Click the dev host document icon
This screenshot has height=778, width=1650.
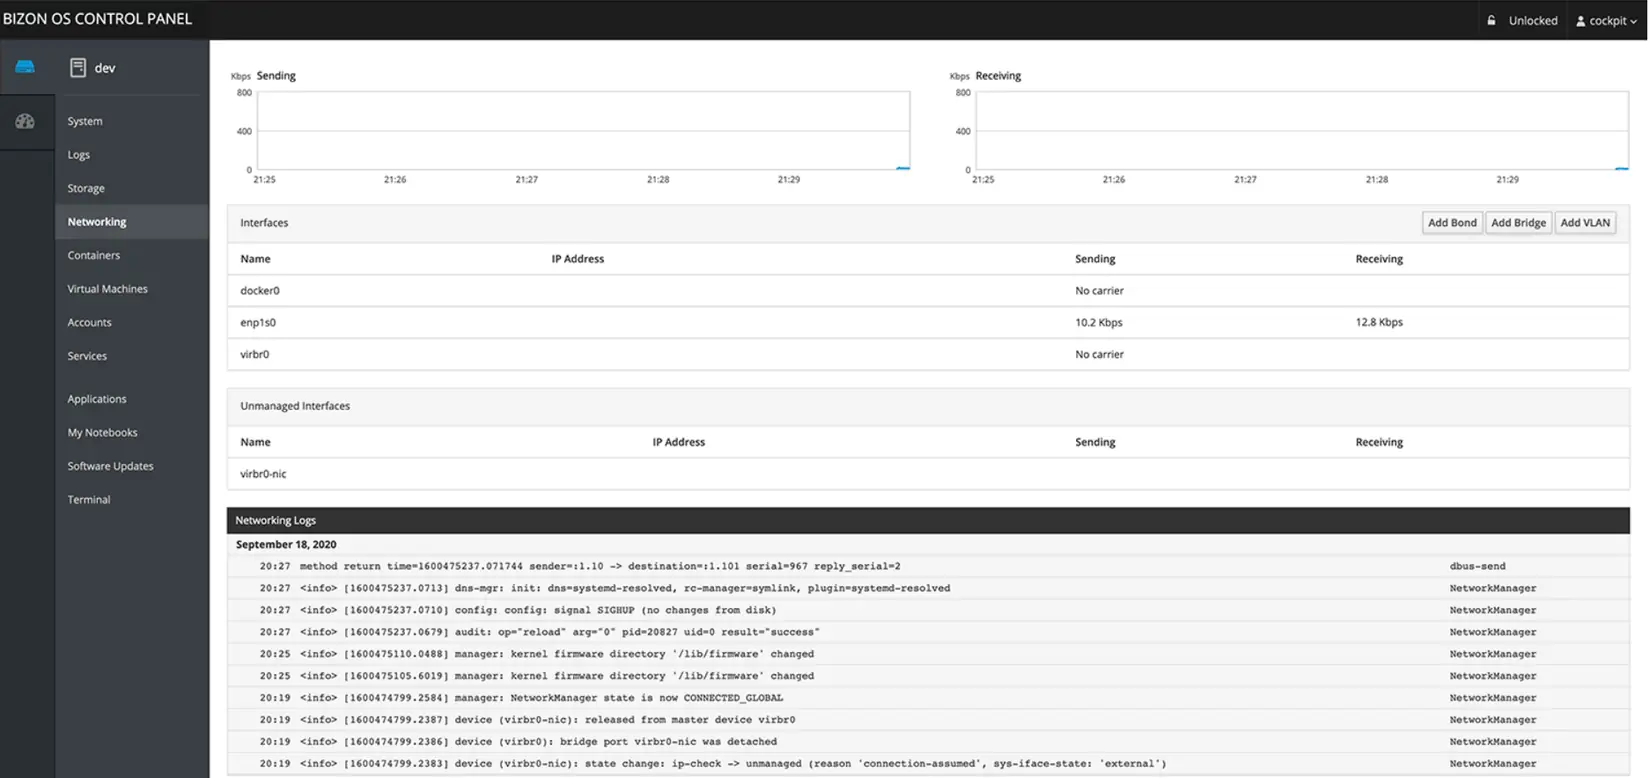click(77, 68)
